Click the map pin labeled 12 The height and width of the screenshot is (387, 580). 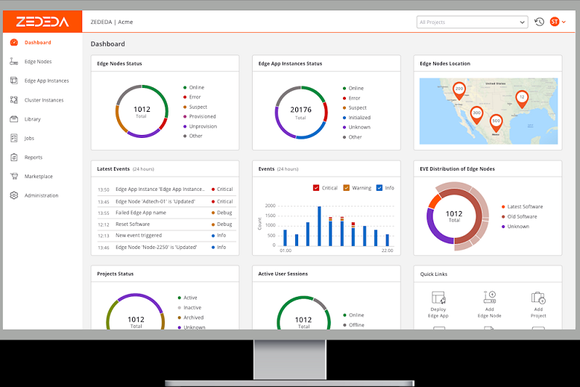pyautogui.click(x=522, y=99)
